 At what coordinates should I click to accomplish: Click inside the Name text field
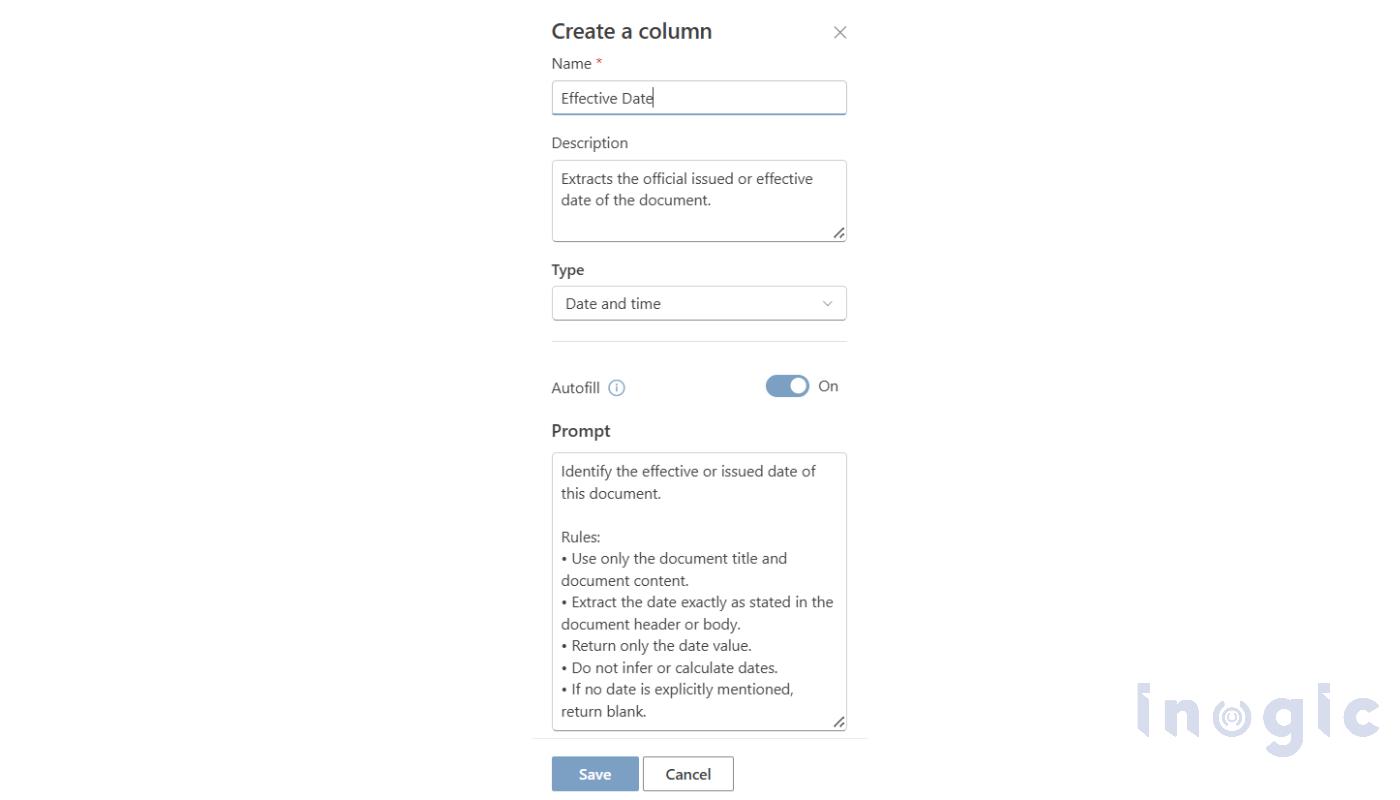(x=698, y=97)
